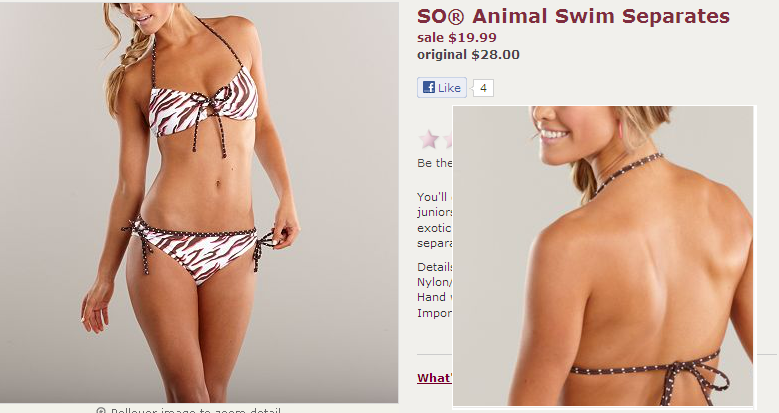Click the enlarged back-view zoom image

tap(604, 256)
